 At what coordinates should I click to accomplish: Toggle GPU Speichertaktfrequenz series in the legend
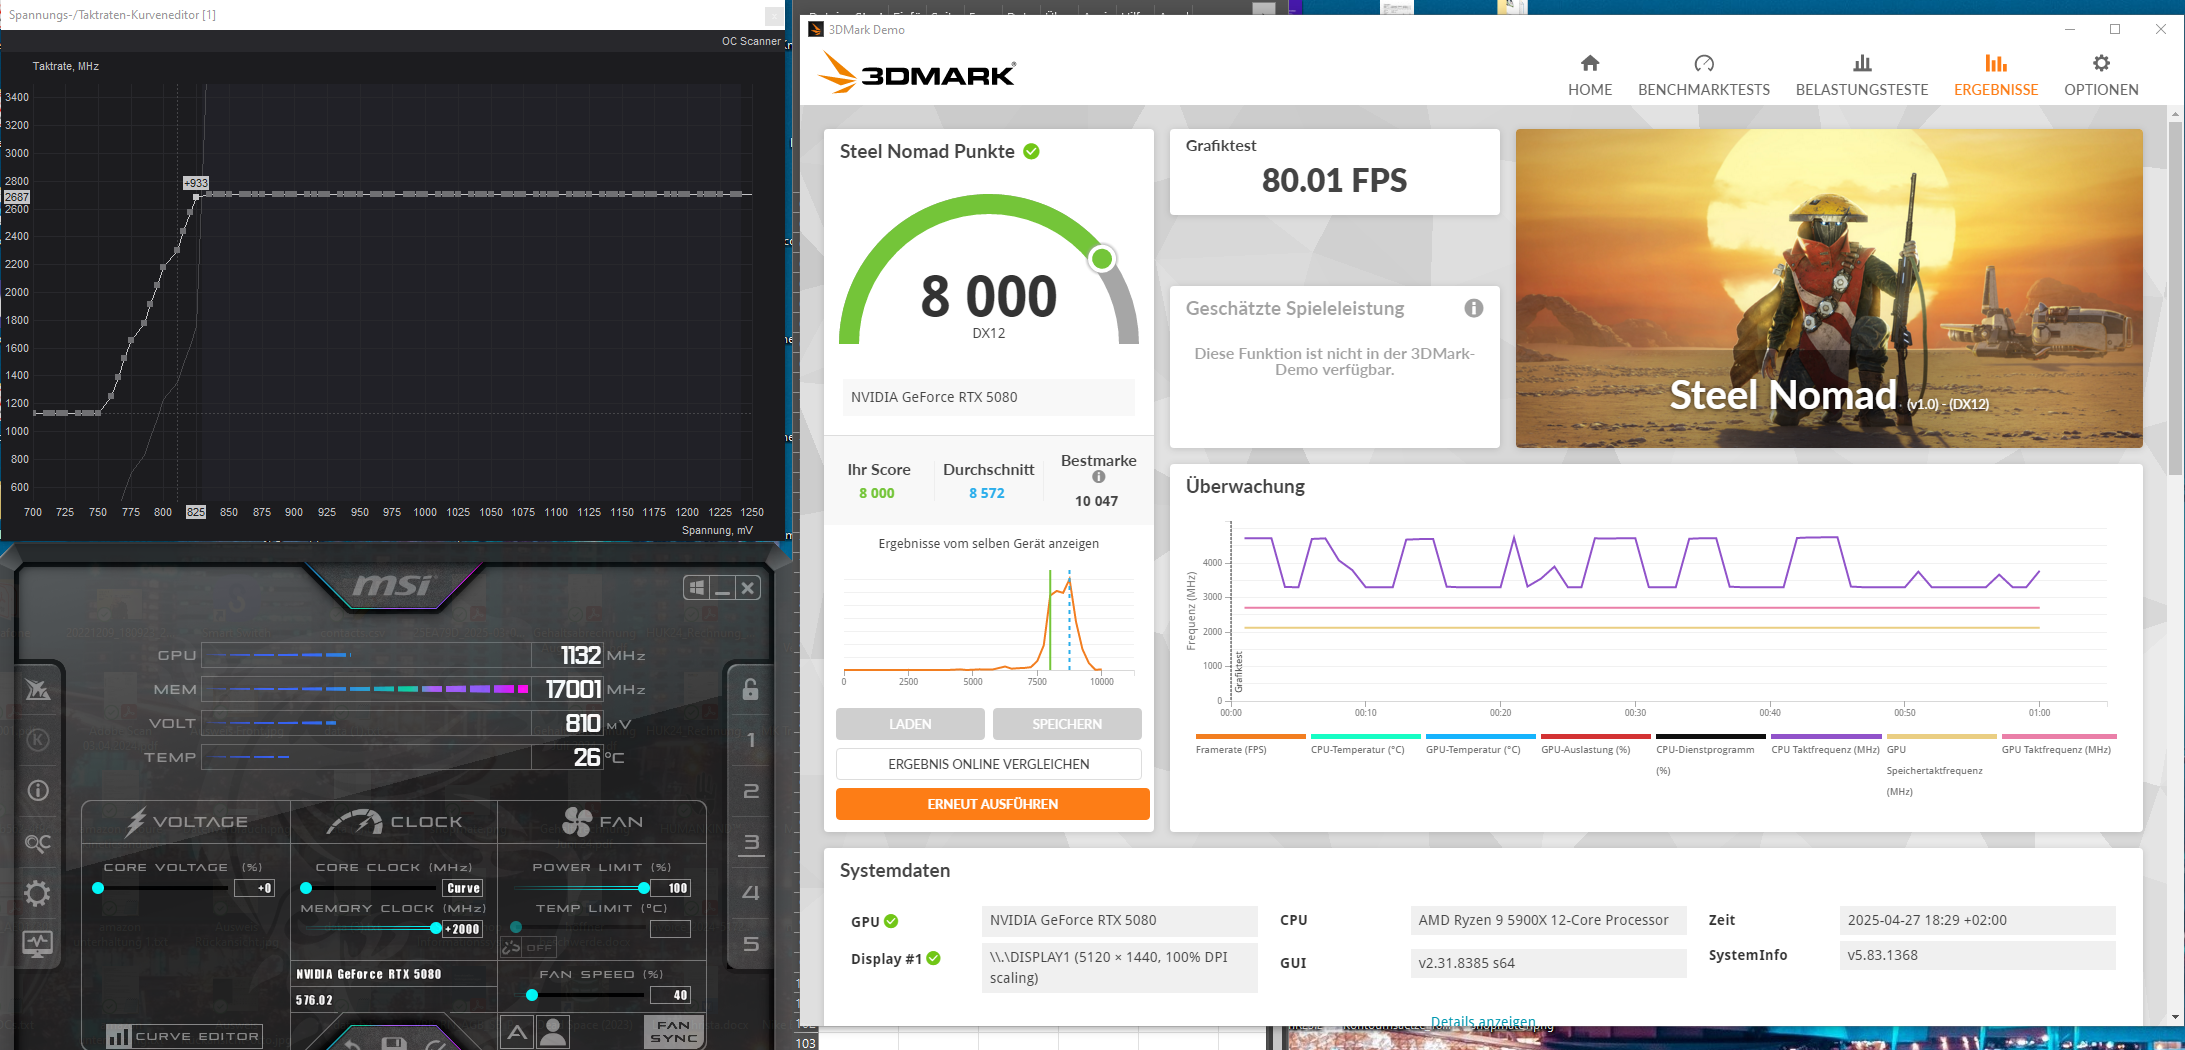(x=1940, y=765)
